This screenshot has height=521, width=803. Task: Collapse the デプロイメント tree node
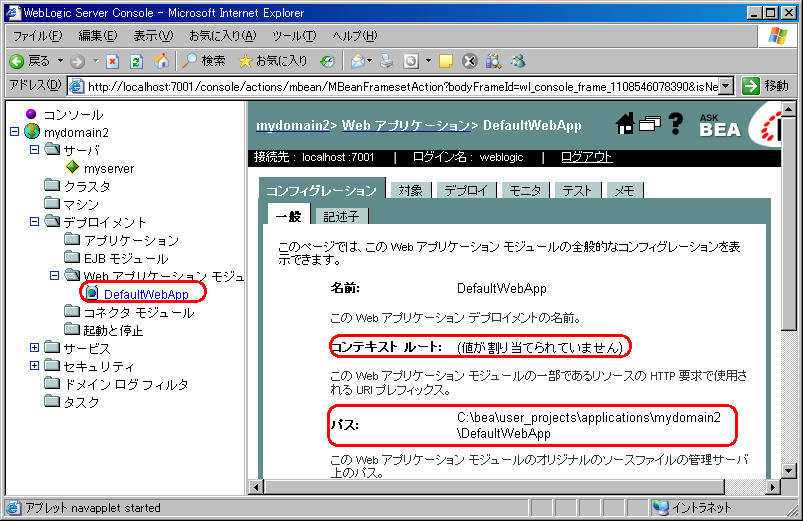[35, 222]
